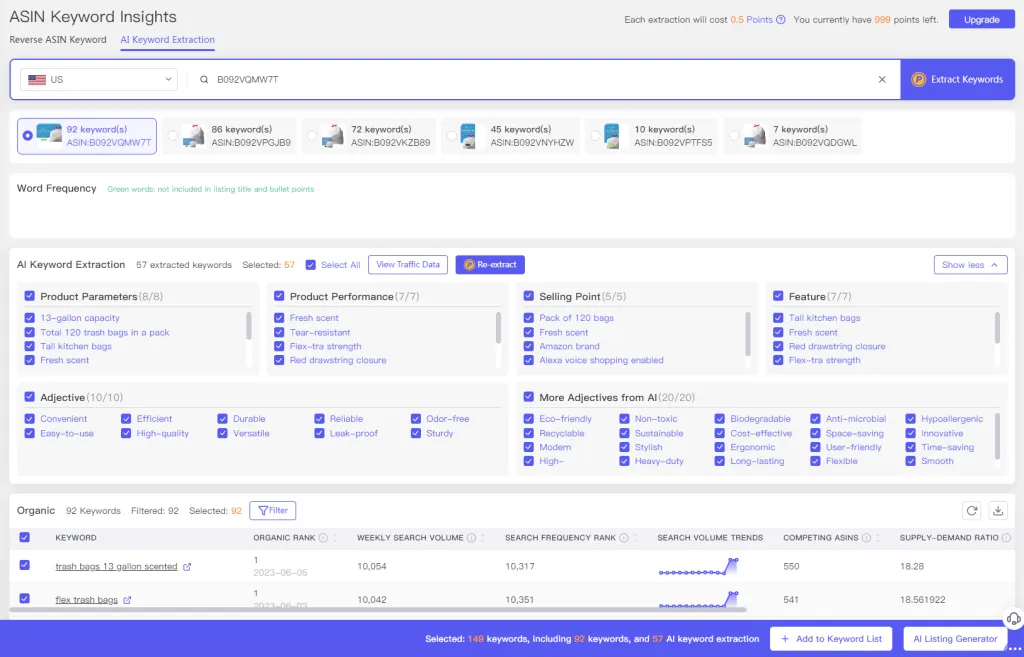Viewport: 1024px width, 657px height.
Task: Open the US marketplace dropdown
Action: coord(99,79)
